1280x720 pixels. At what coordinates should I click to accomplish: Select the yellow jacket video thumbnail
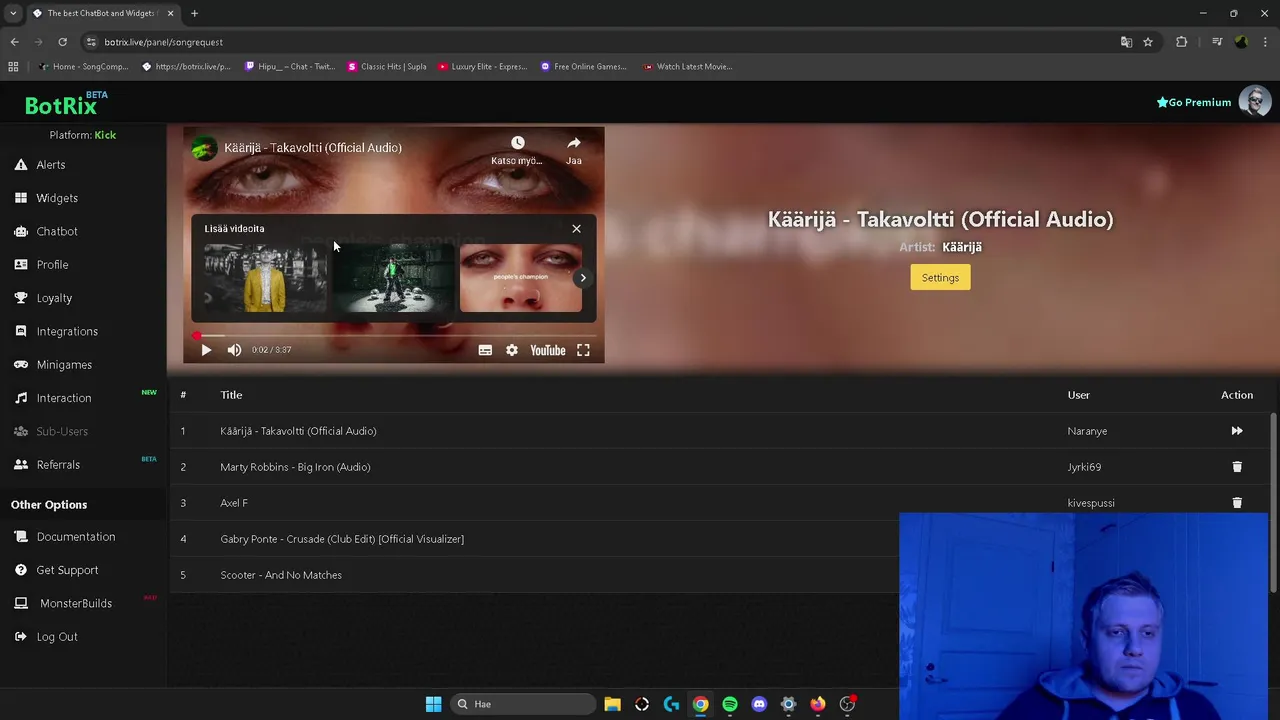pos(266,278)
